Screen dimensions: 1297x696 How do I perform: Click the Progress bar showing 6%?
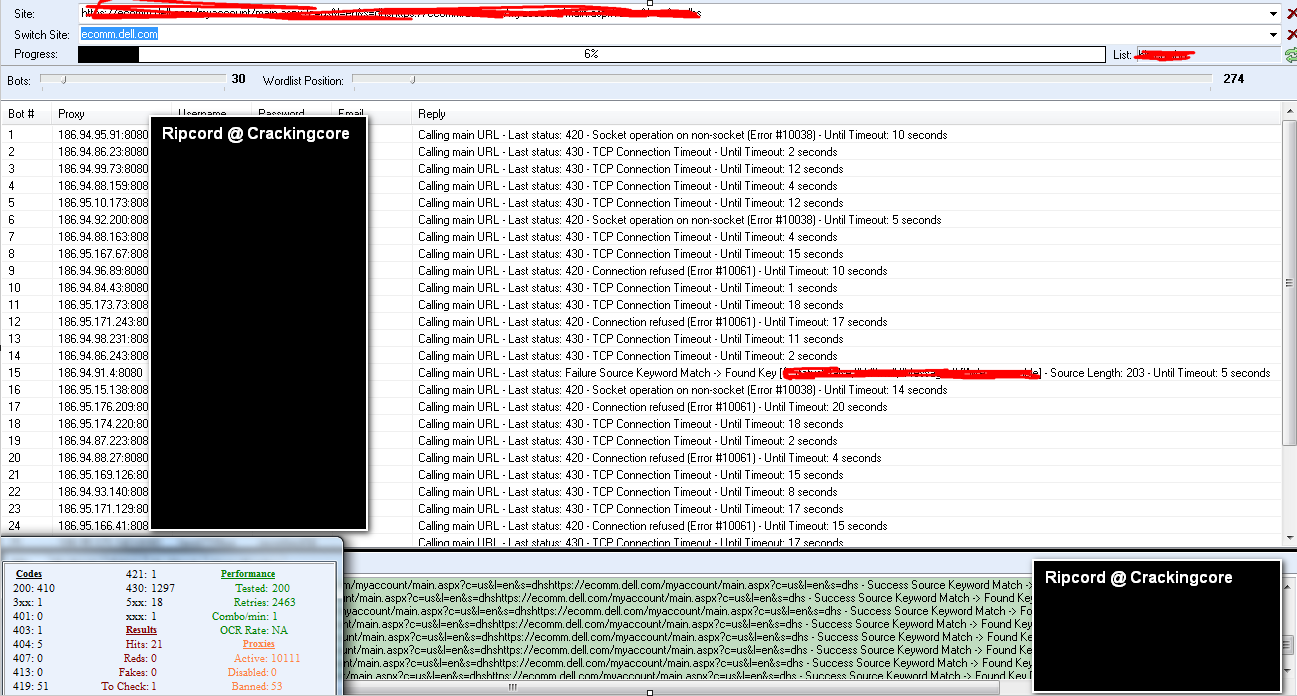(x=592, y=54)
